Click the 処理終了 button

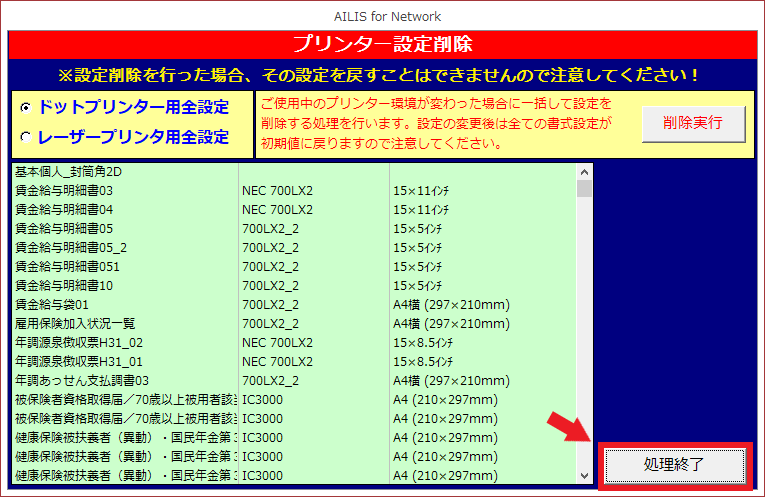pos(673,465)
